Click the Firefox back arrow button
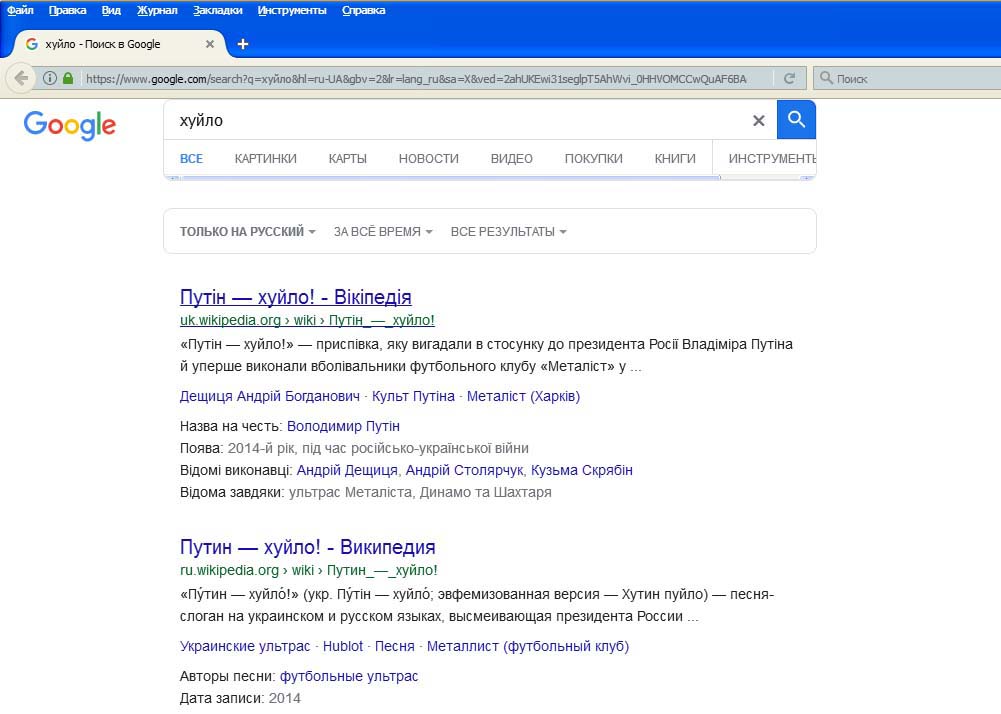The image size is (1001, 714). [21, 78]
